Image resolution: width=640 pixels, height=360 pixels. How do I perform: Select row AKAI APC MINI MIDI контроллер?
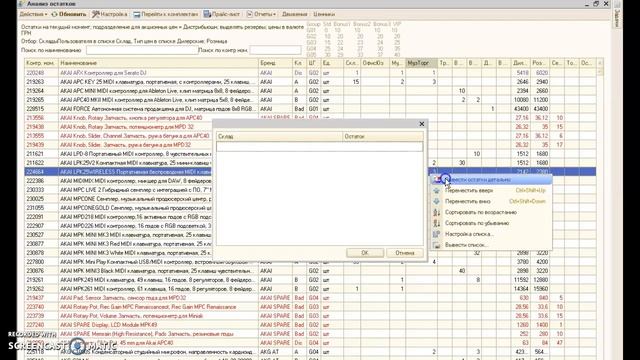pos(310,91)
